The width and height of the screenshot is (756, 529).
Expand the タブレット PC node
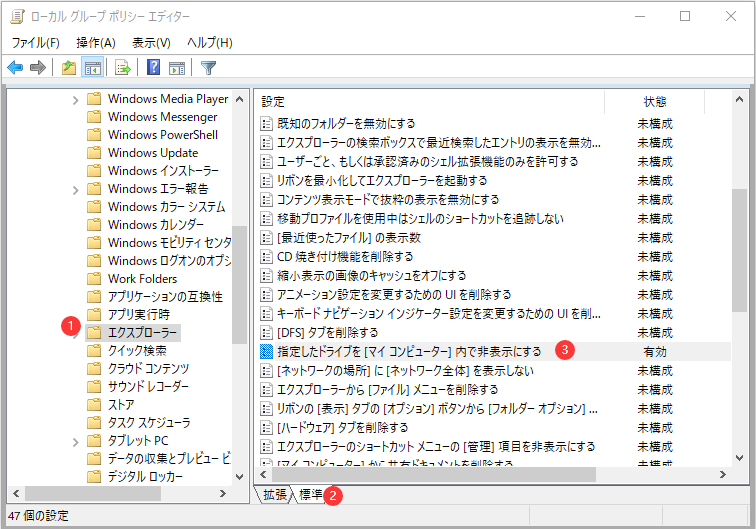click(x=75, y=442)
